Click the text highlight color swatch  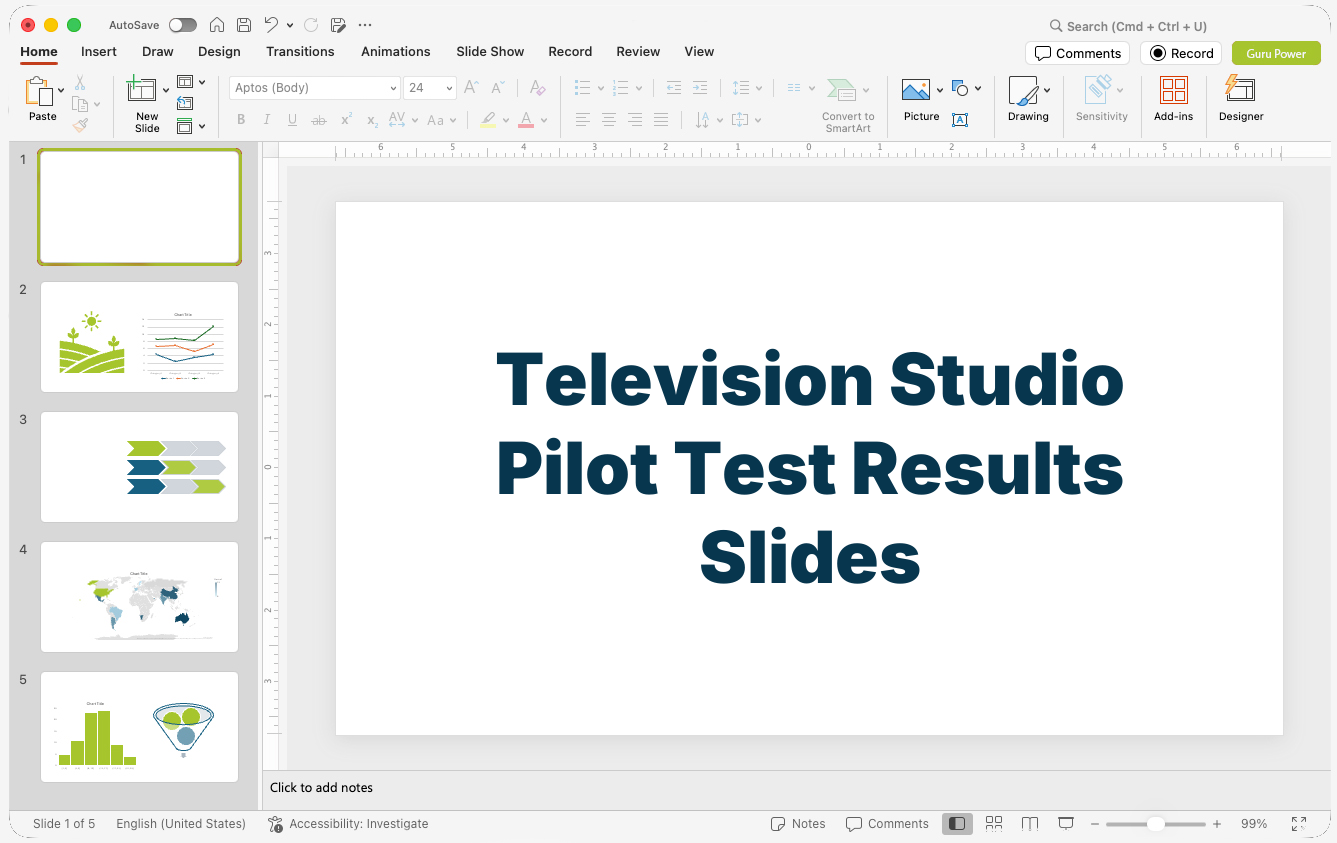click(x=488, y=120)
